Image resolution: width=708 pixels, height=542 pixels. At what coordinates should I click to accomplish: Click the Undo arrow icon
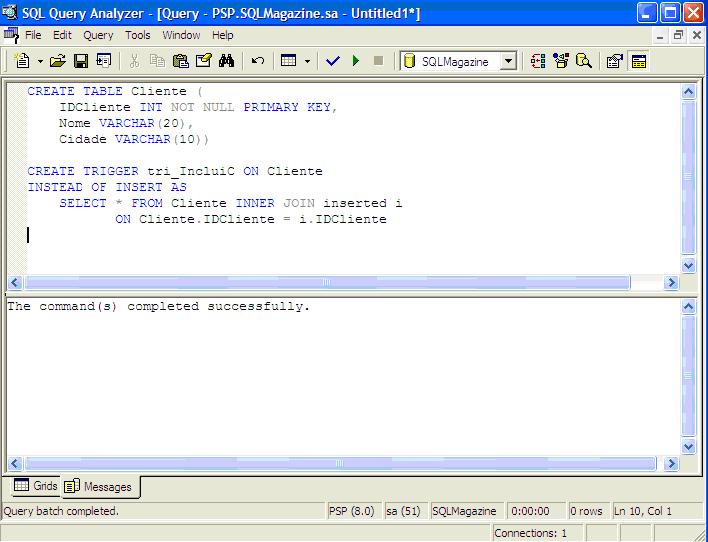click(258, 61)
